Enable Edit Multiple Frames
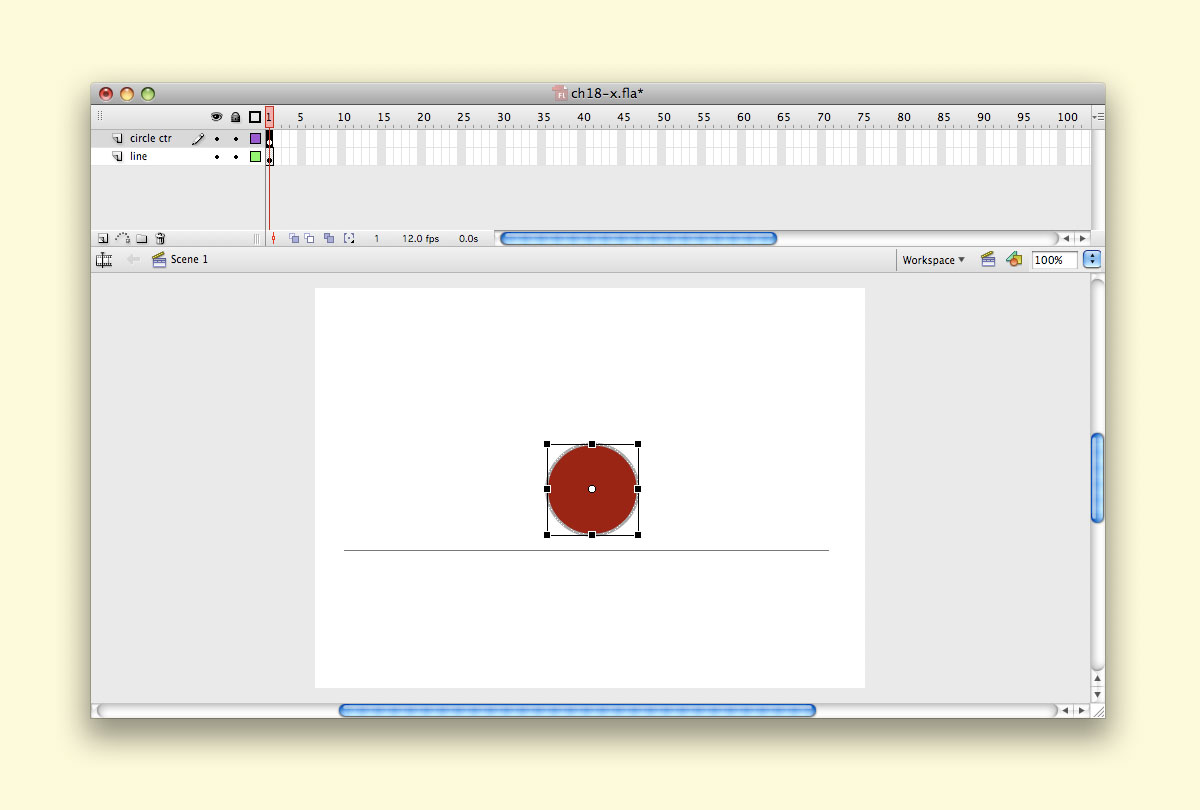This screenshot has width=1200, height=810. tap(329, 238)
